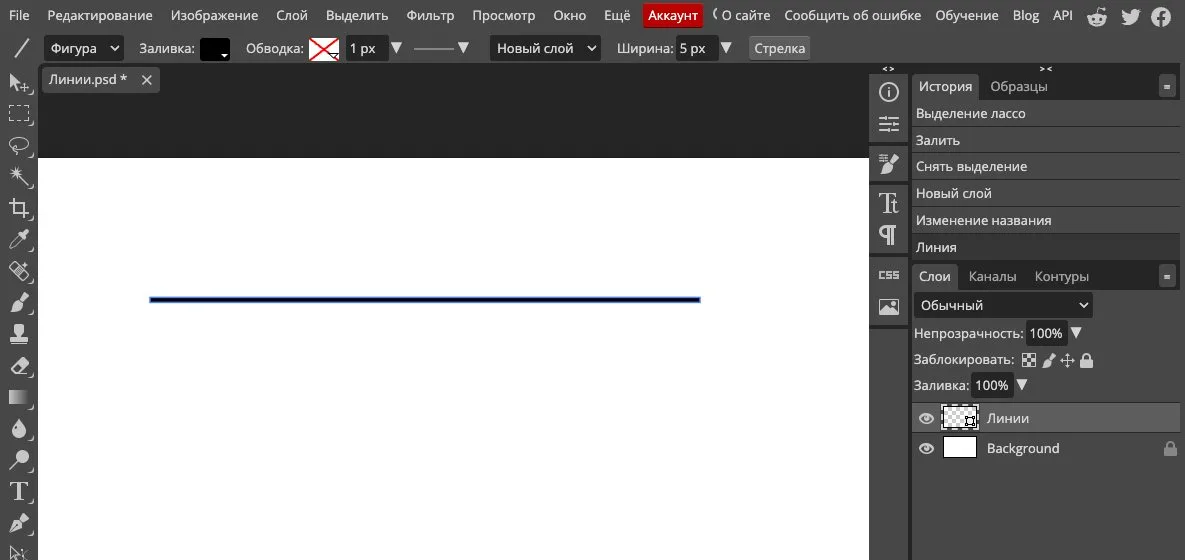The image size is (1185, 560).
Task: Click the Line tool icon in options bar
Action: tap(22, 48)
